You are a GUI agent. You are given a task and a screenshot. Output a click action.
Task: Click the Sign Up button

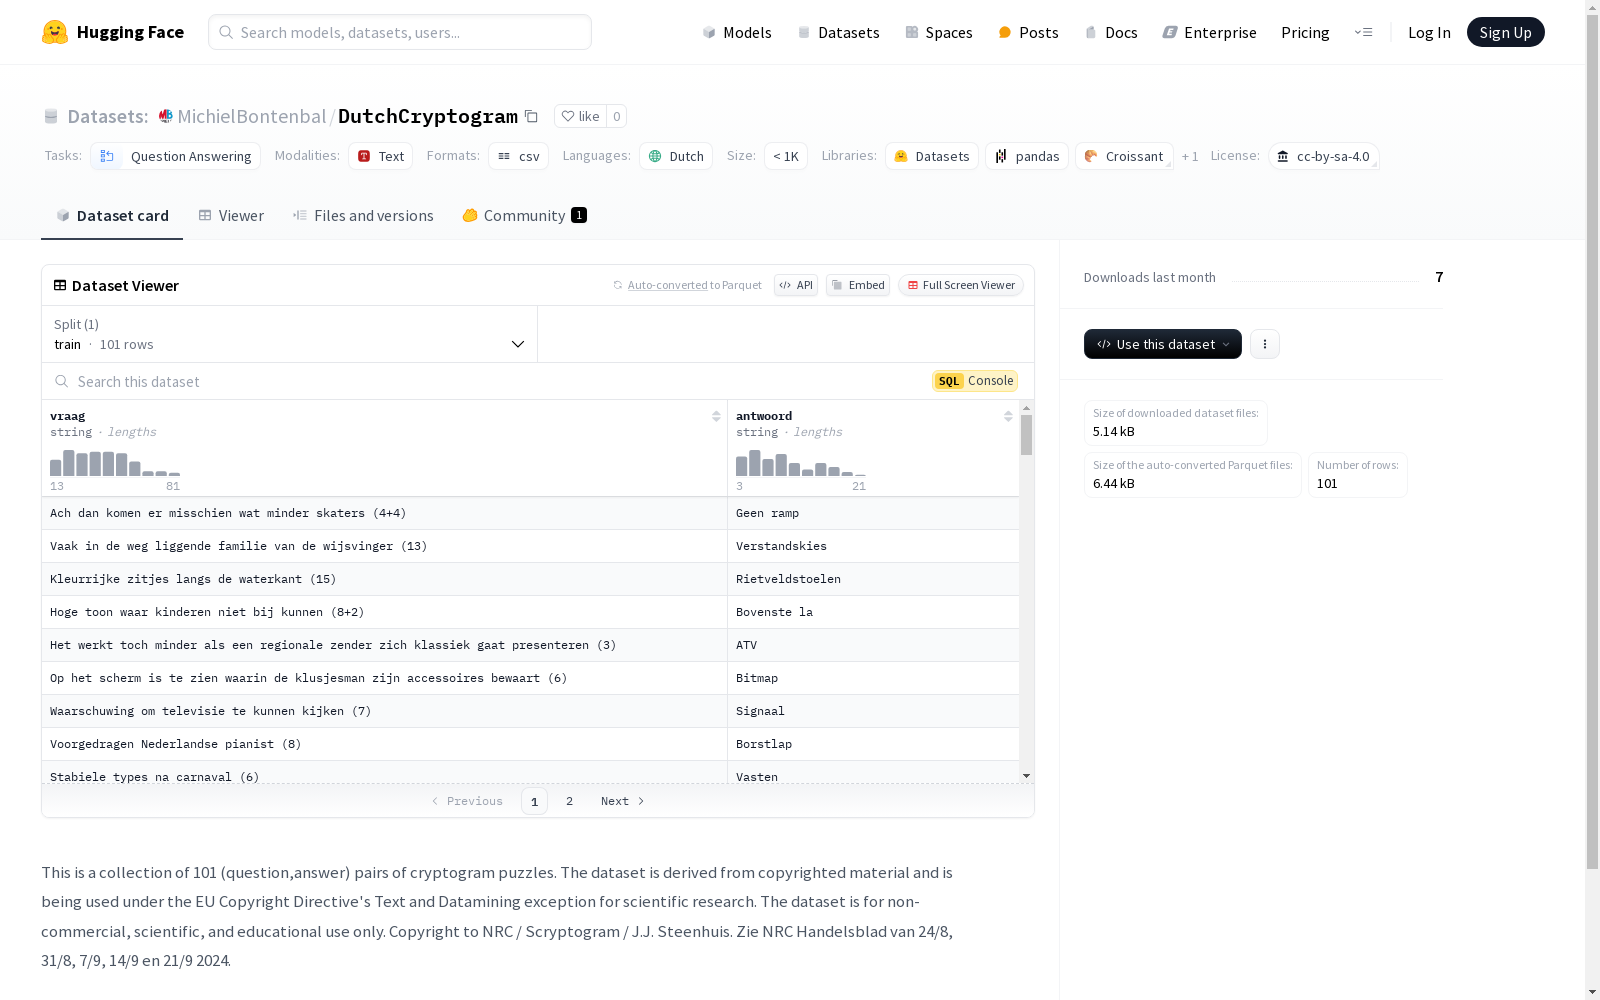click(x=1505, y=32)
